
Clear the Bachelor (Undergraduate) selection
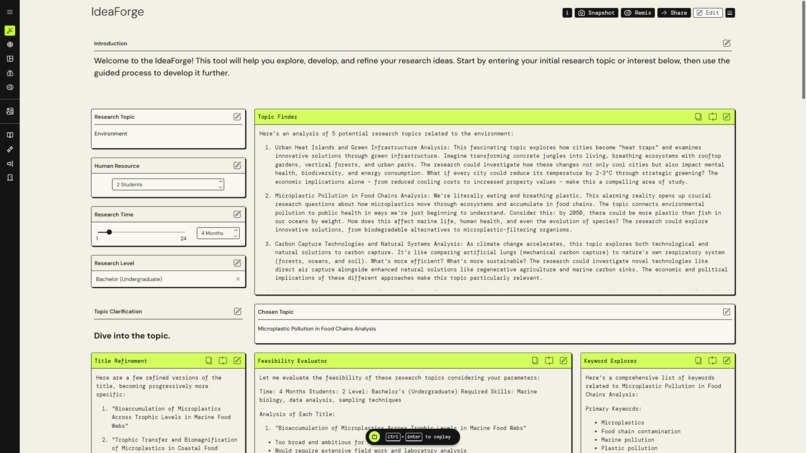(x=237, y=279)
